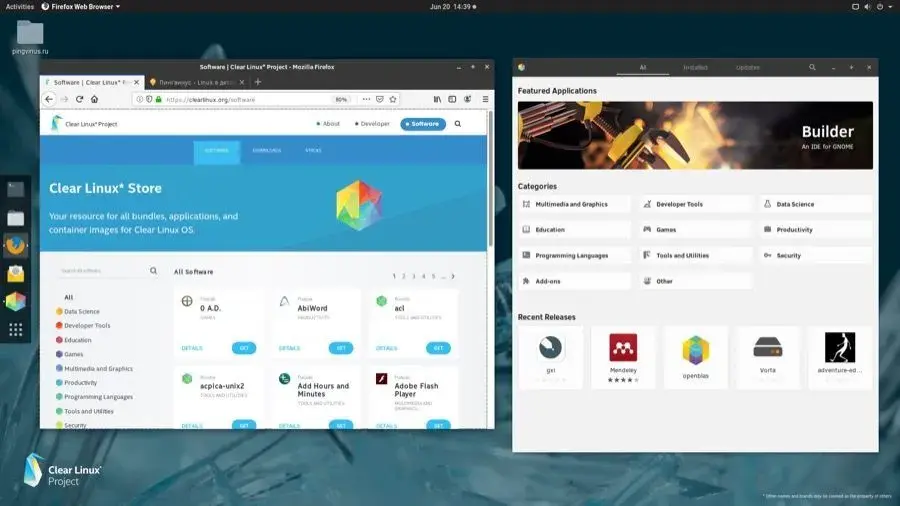
Task: Go to page 2 of software list
Action: (404, 277)
